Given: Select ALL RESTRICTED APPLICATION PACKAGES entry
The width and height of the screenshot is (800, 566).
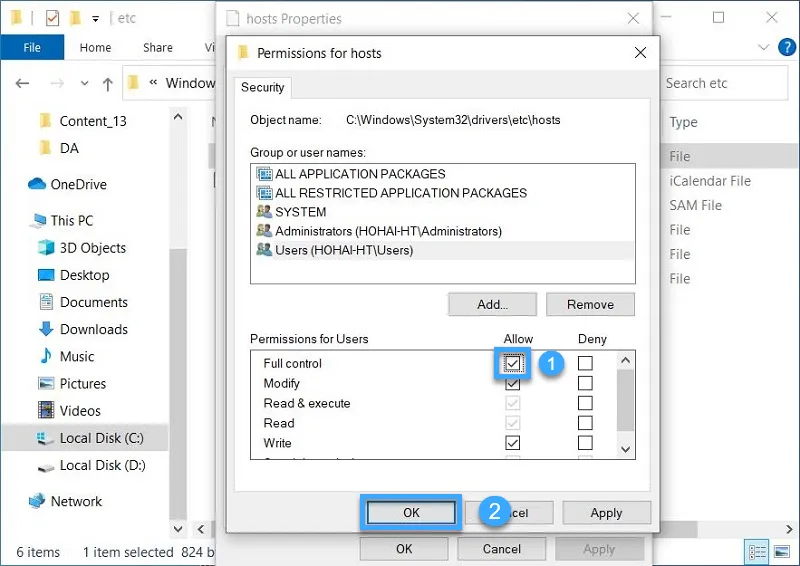Looking at the screenshot, I should tap(442, 193).
